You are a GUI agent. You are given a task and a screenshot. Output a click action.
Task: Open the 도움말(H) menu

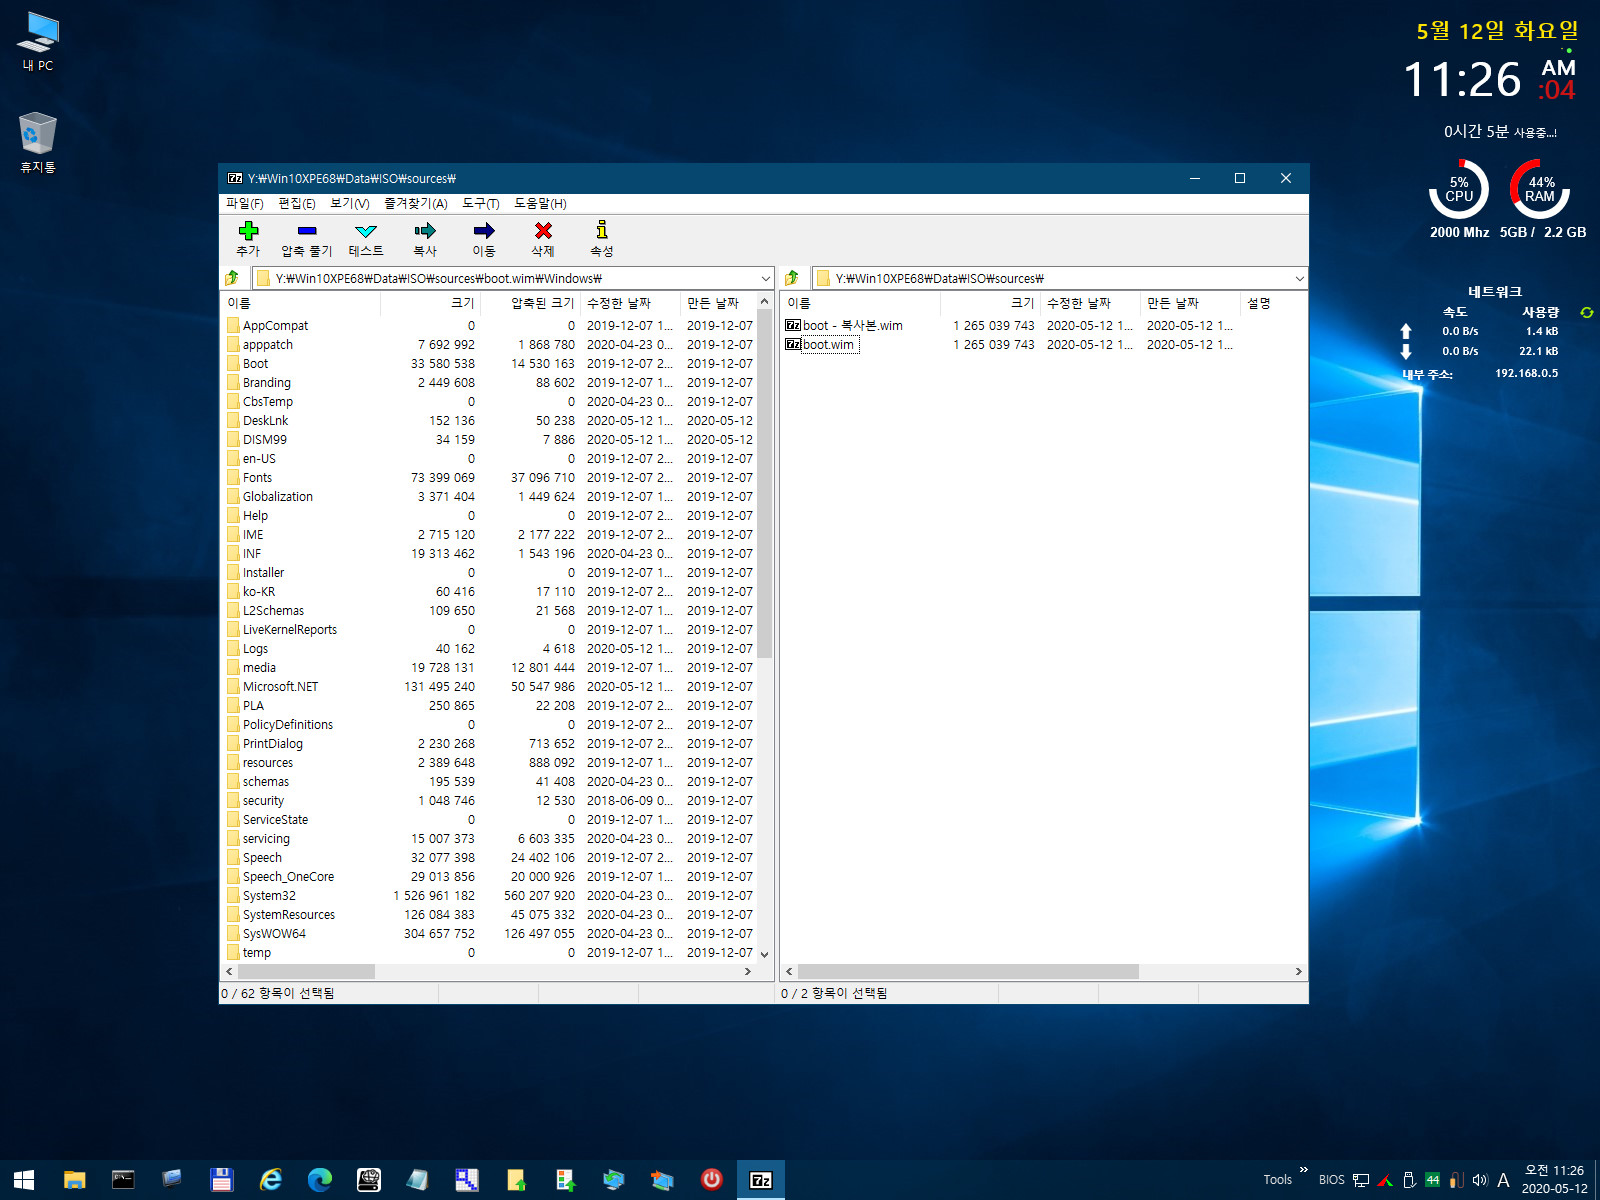tap(540, 203)
